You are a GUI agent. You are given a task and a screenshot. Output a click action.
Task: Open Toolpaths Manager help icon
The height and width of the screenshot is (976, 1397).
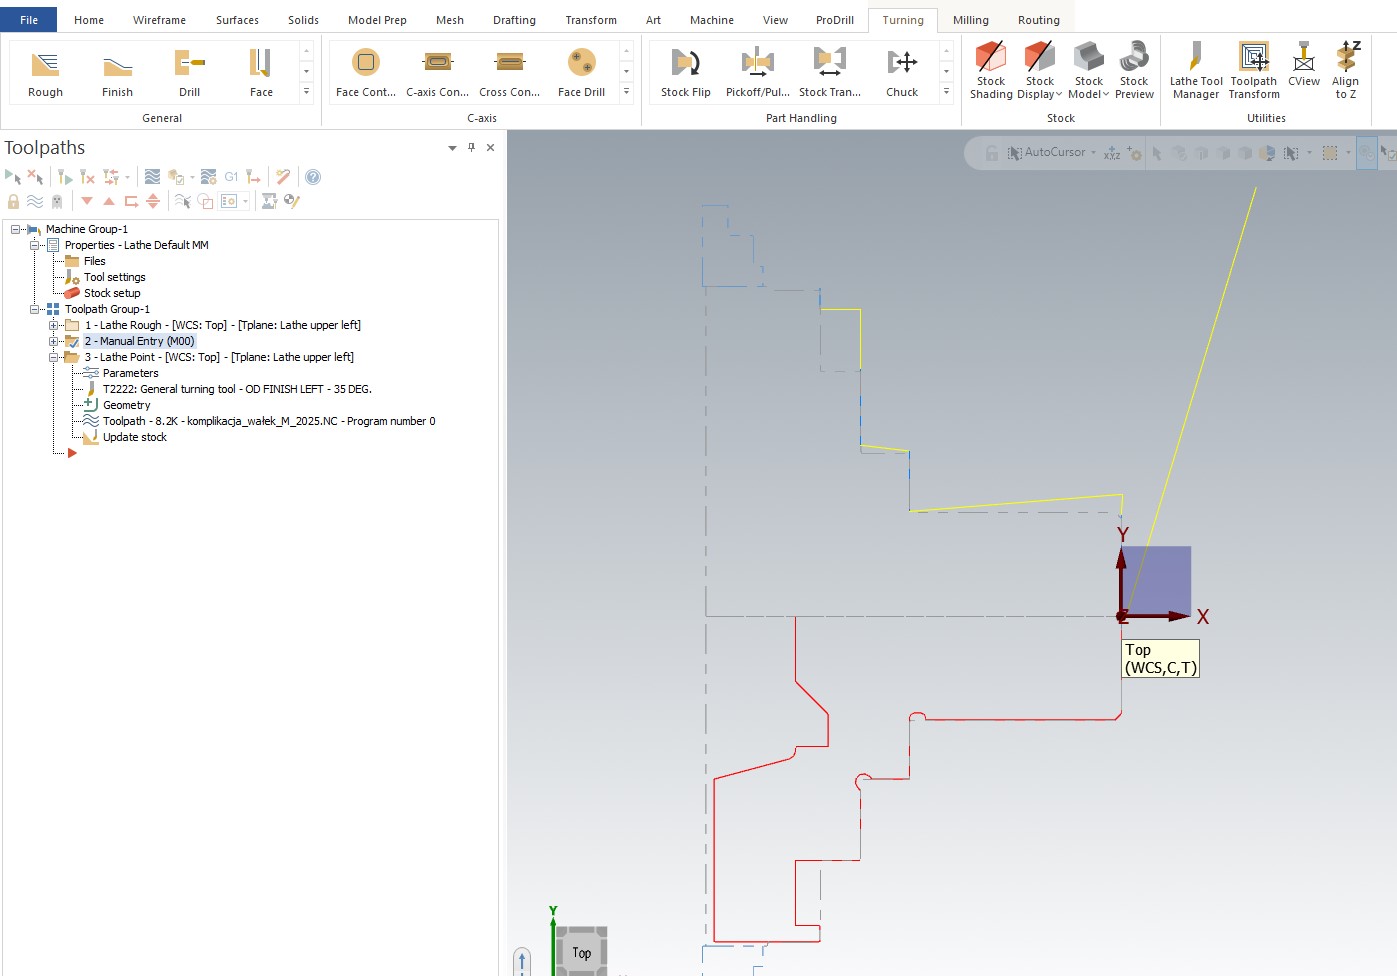pyautogui.click(x=313, y=177)
